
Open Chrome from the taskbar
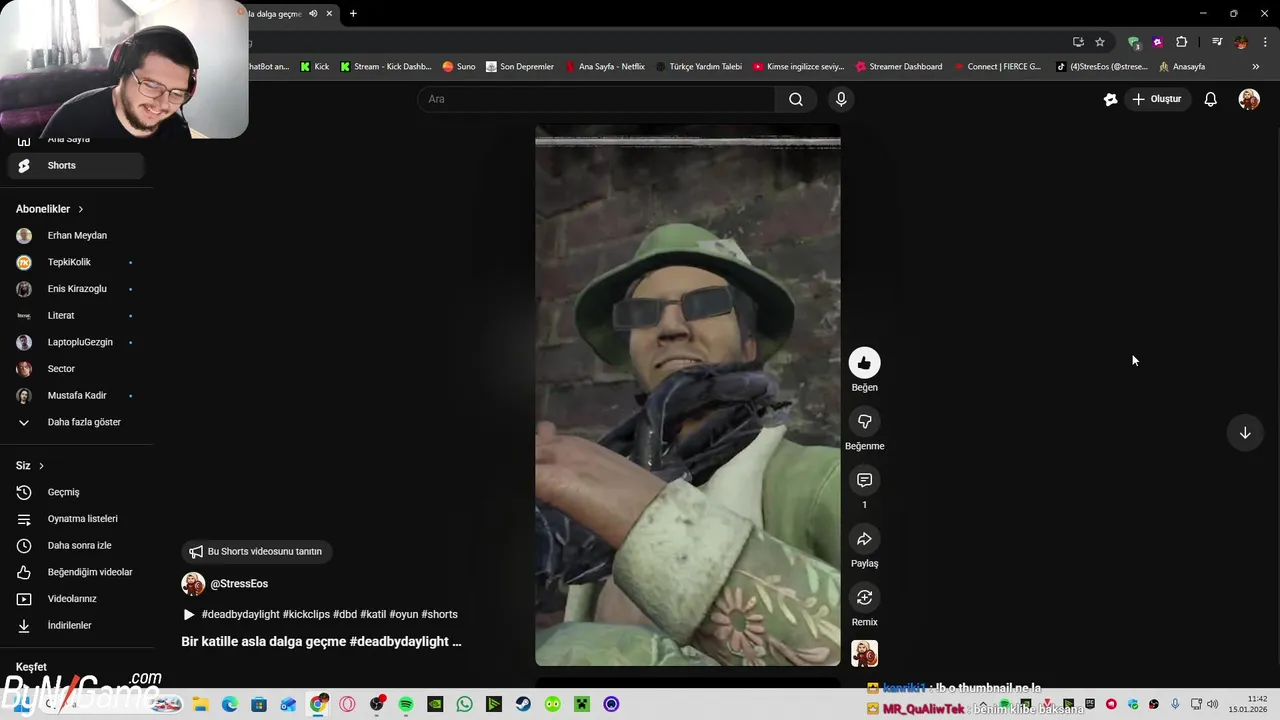tap(318, 705)
